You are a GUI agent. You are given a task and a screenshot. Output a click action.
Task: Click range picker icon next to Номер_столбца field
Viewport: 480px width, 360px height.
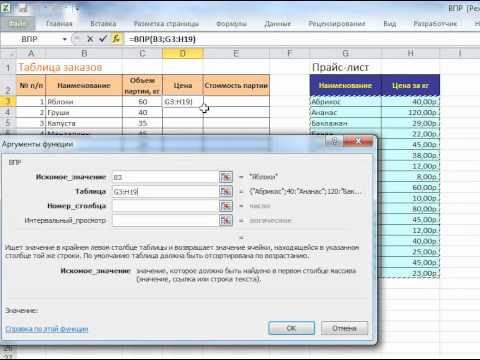(226, 206)
